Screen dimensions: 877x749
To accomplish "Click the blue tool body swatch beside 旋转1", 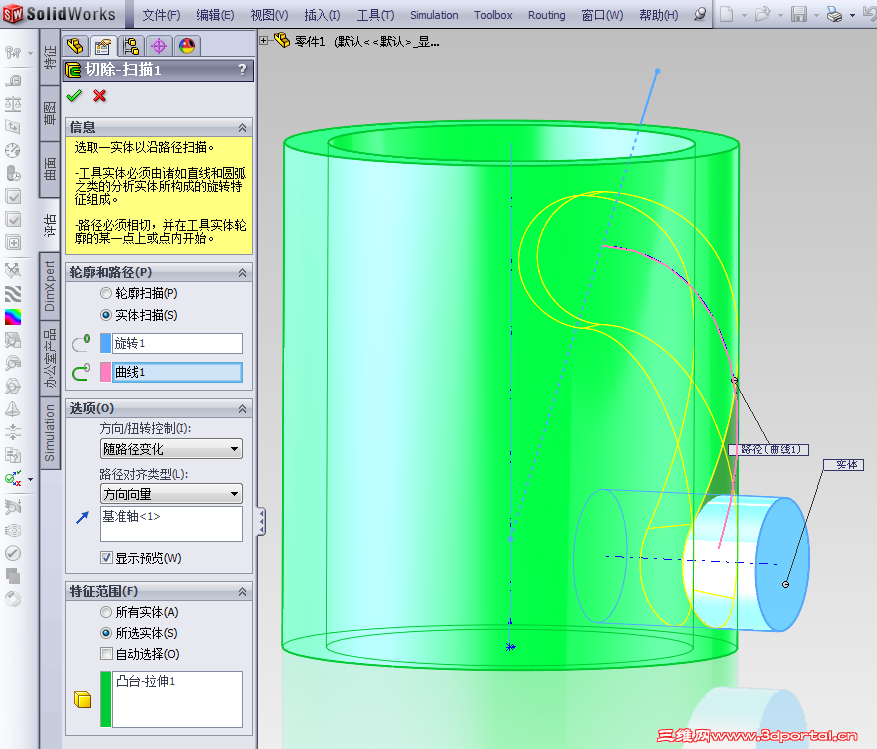I will coord(105,343).
